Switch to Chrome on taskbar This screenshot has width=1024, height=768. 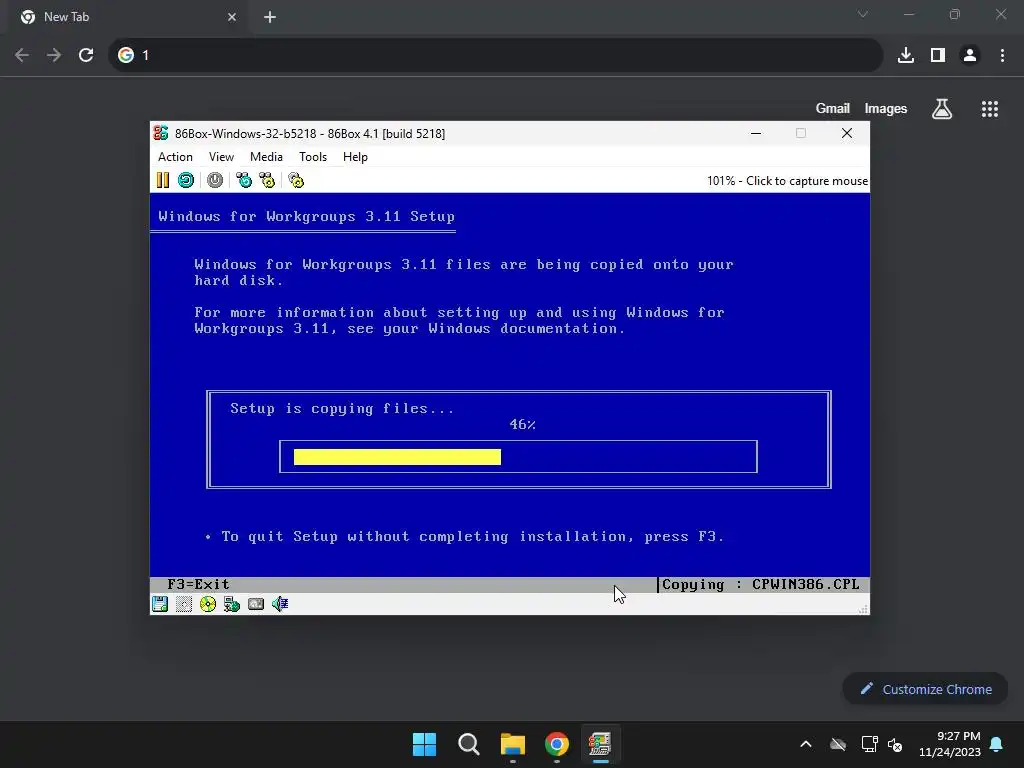[x=557, y=744]
